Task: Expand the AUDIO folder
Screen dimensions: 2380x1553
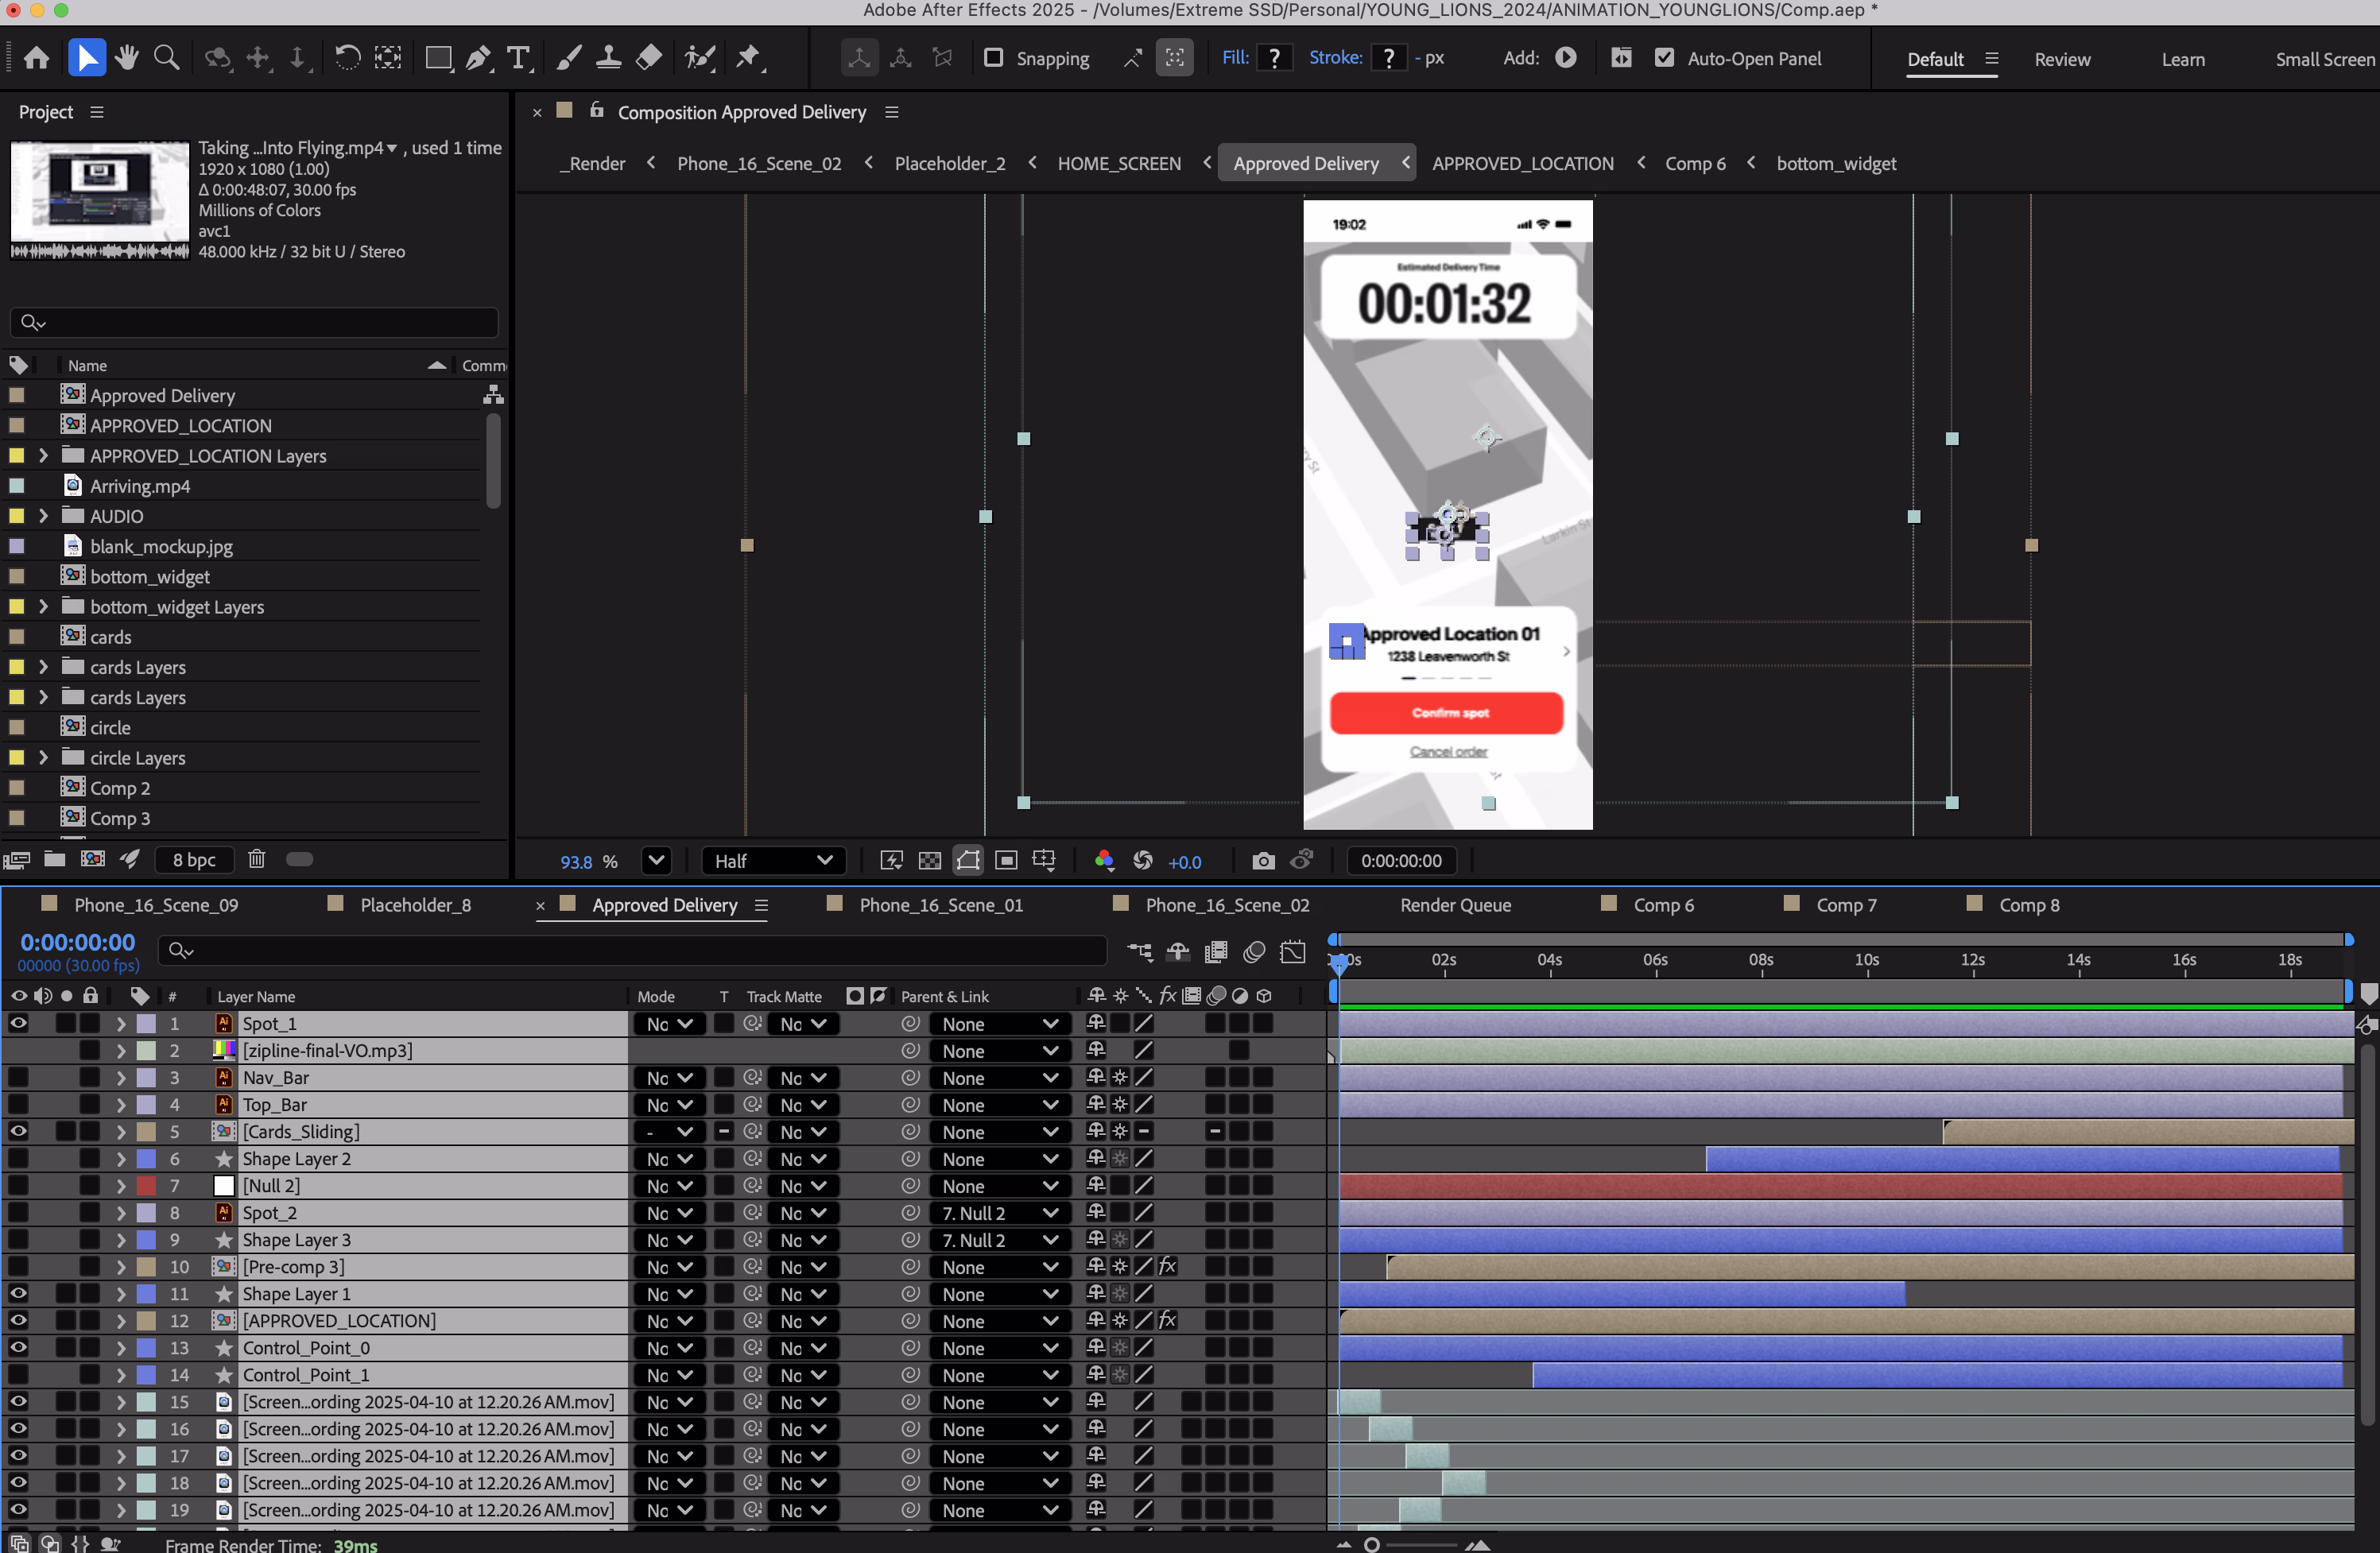Action: tap(43, 516)
